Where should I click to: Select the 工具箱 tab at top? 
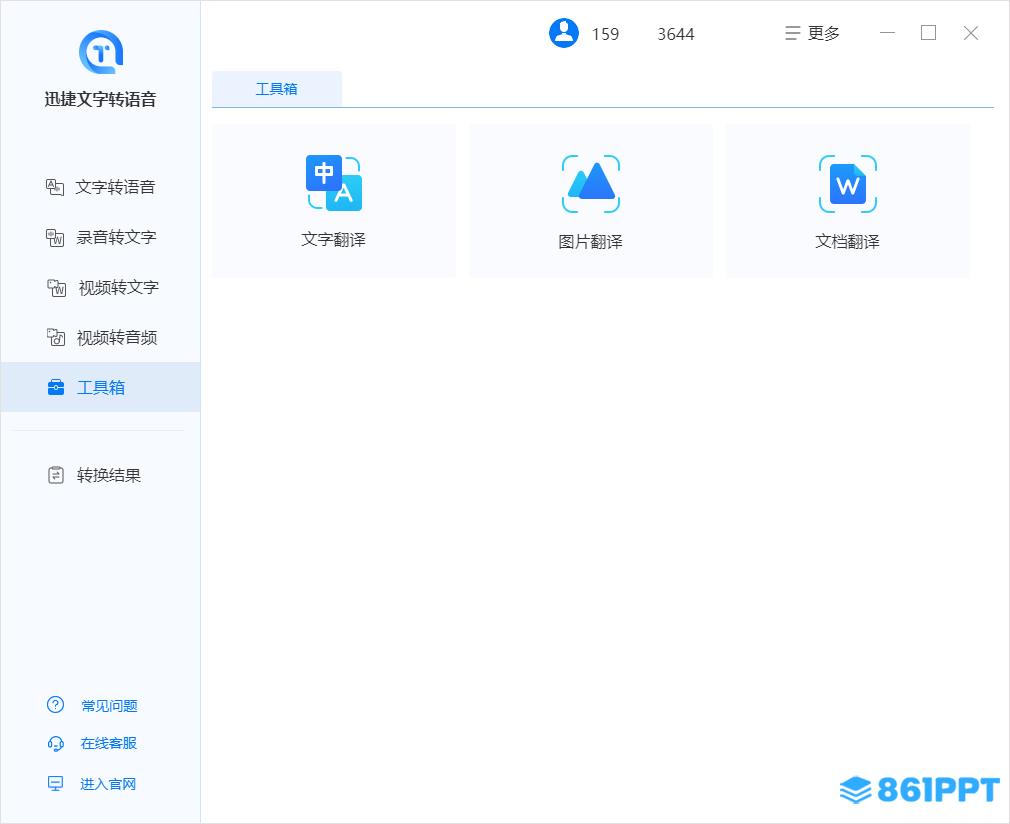click(x=277, y=89)
